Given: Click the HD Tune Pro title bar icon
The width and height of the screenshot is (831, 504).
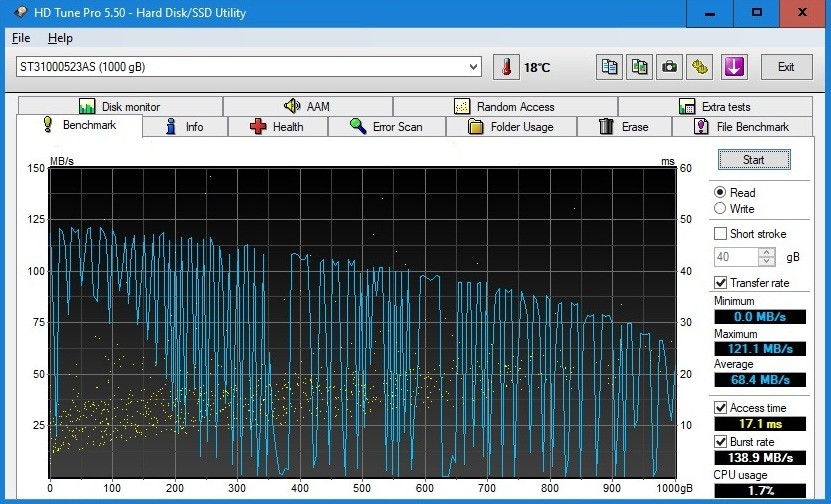Looking at the screenshot, I should [x=21, y=12].
